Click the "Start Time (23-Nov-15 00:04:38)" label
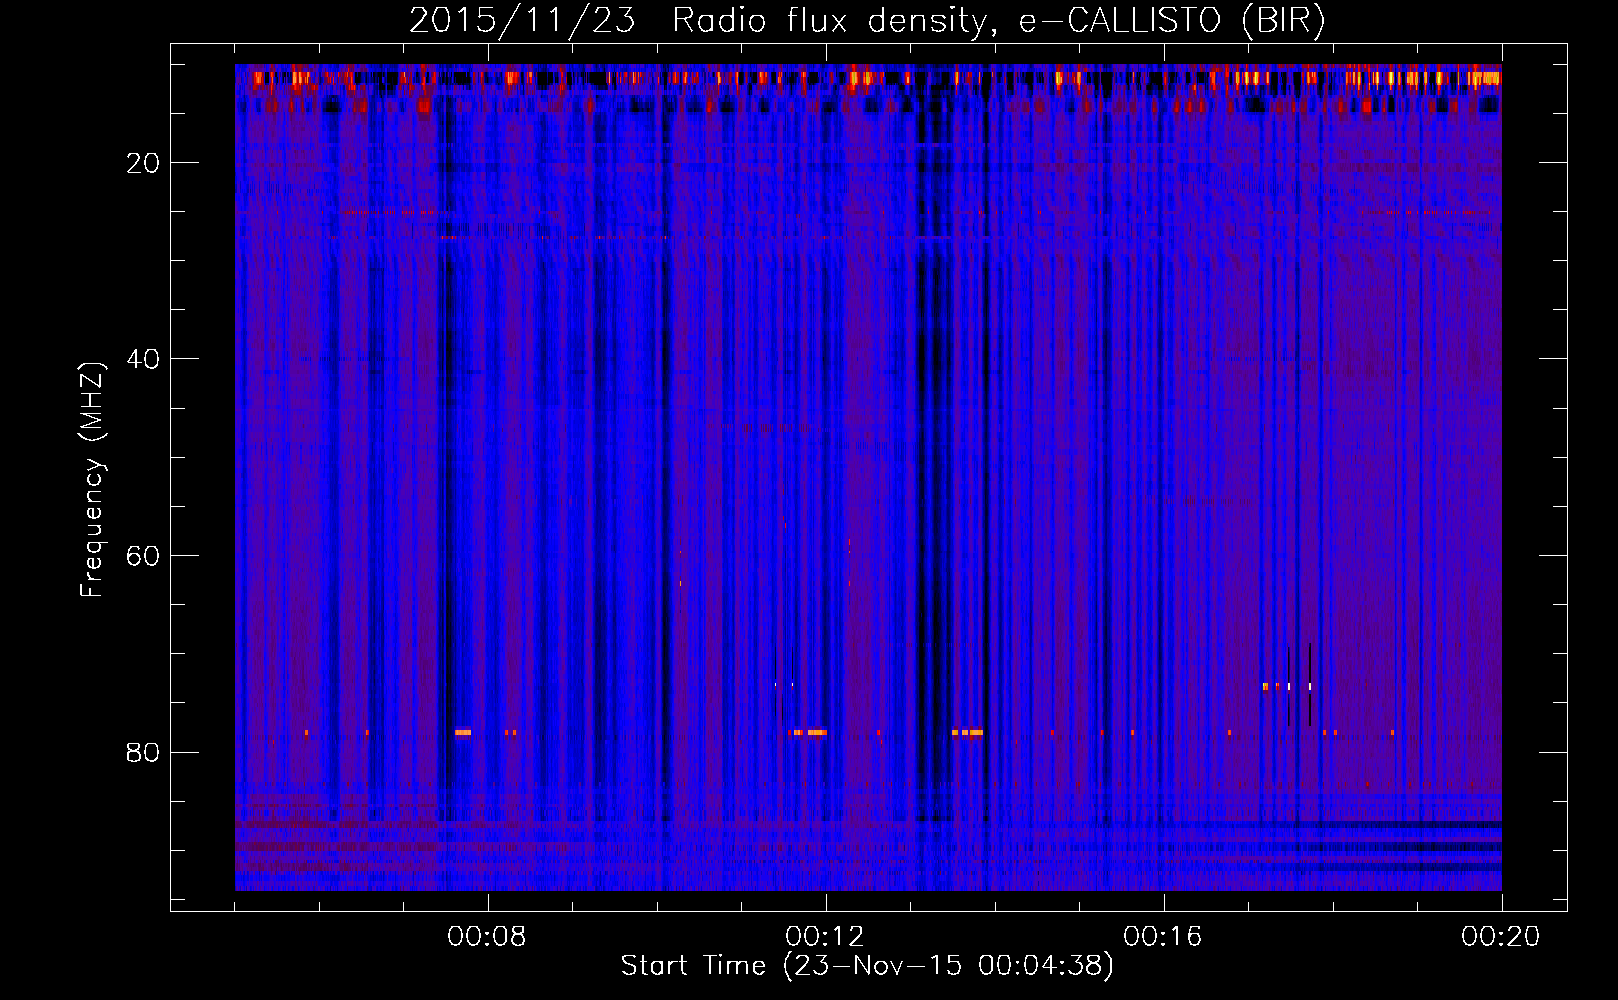 pos(867,966)
